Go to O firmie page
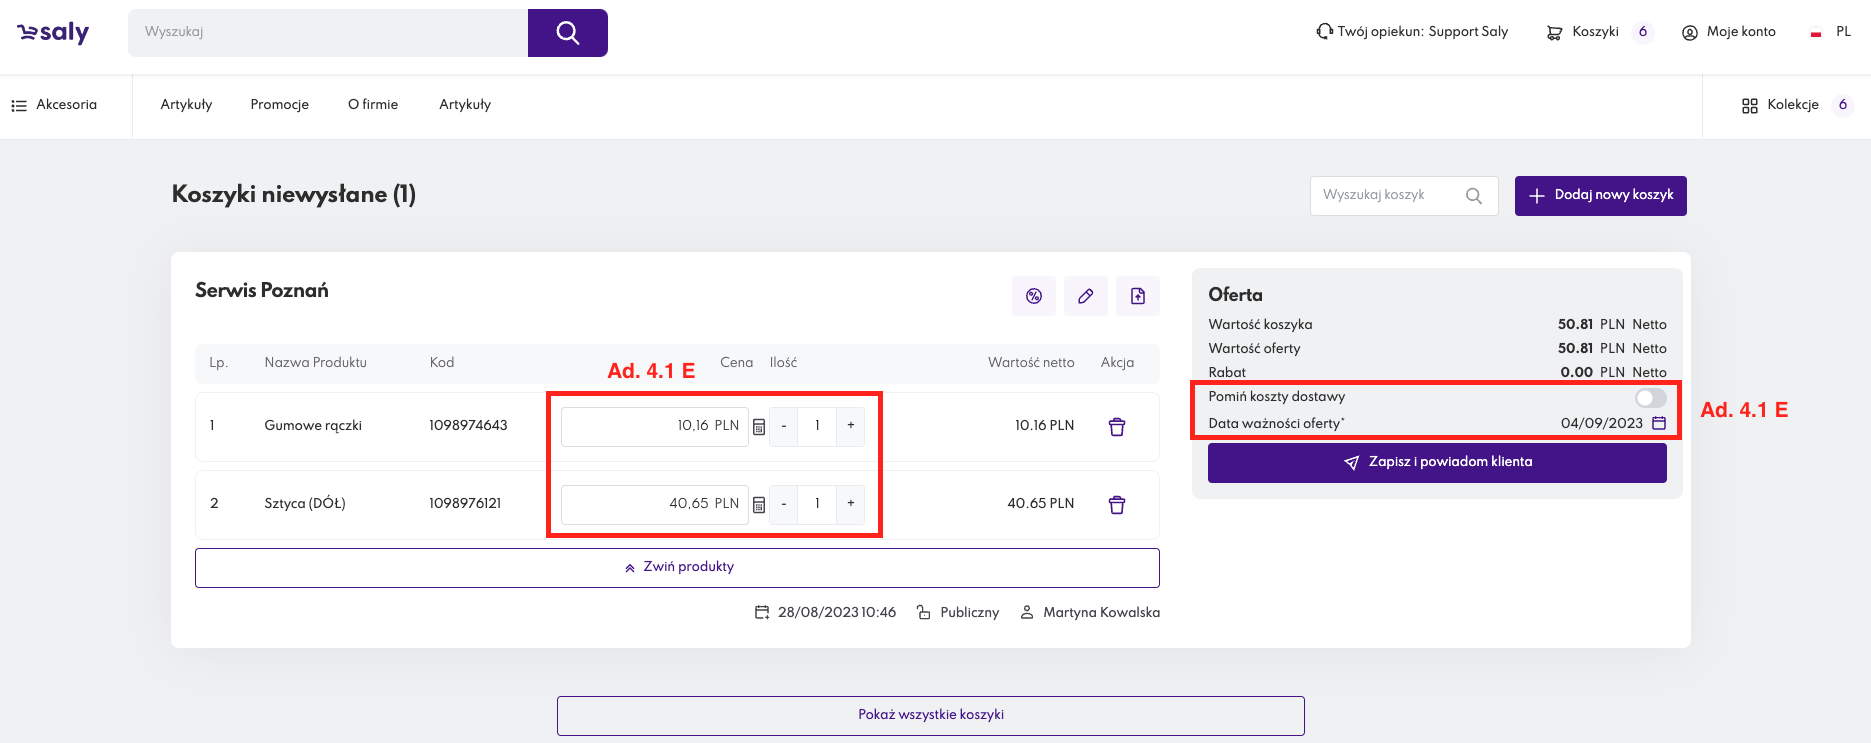 pos(373,105)
